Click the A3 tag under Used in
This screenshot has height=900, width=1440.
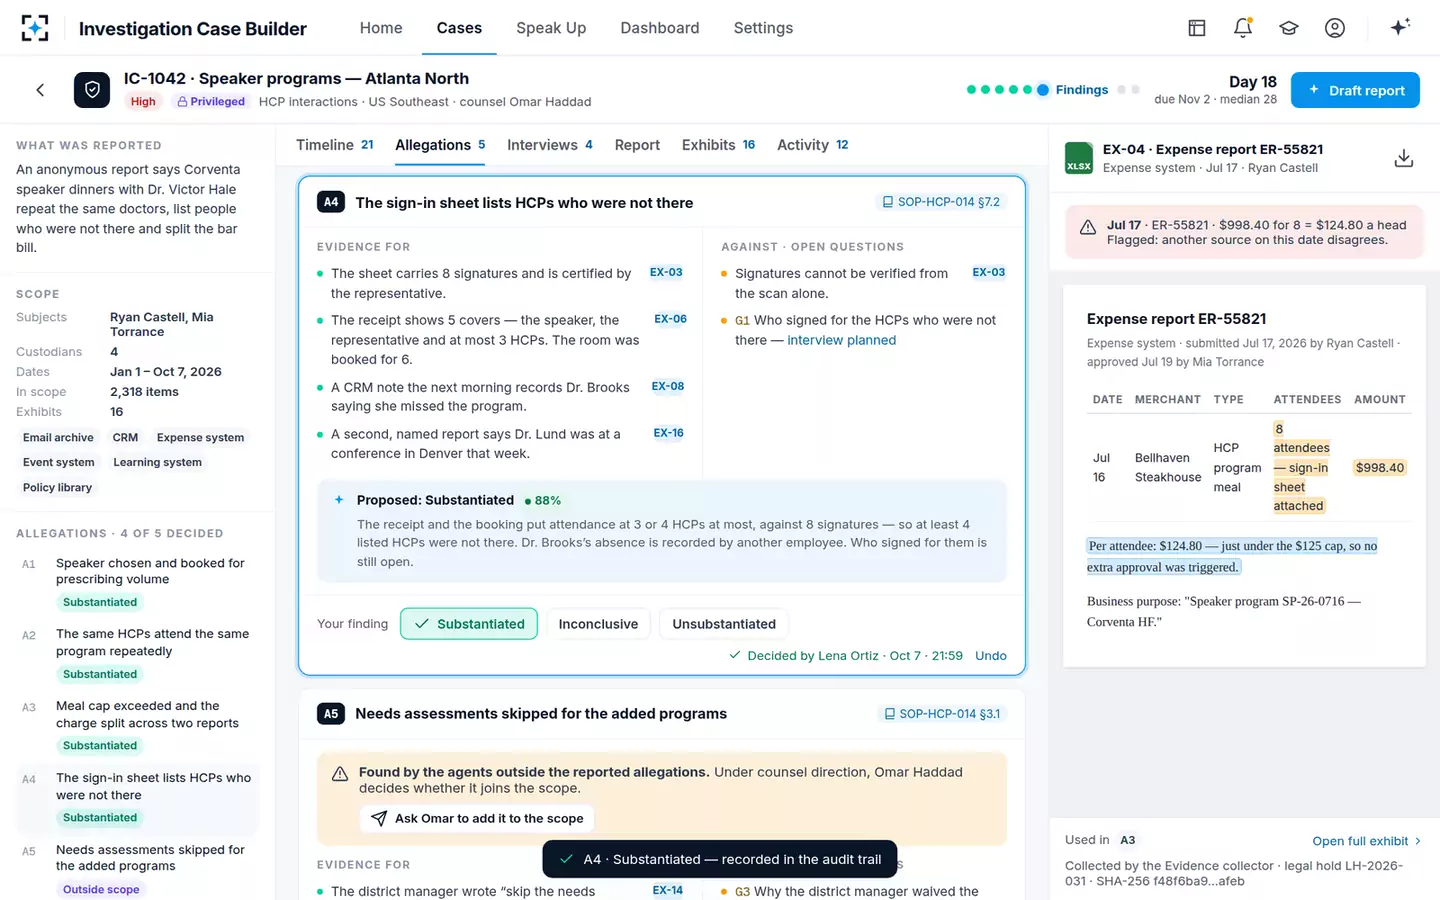point(1128,840)
